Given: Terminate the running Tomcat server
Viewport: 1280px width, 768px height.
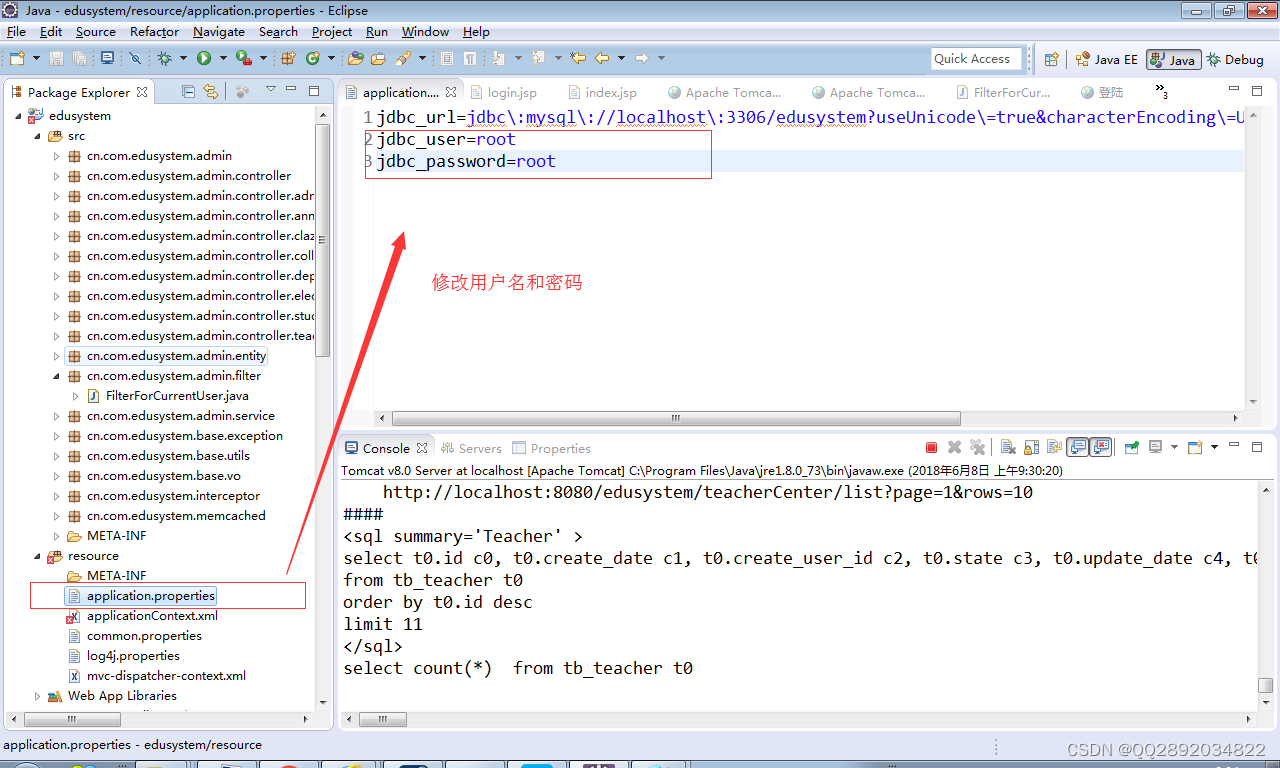Looking at the screenshot, I should (931, 447).
